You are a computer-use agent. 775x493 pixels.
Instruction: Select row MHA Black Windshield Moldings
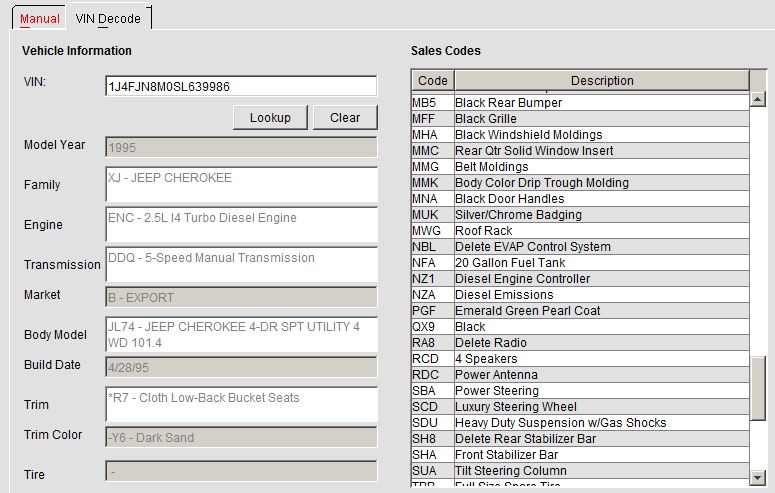click(580, 134)
